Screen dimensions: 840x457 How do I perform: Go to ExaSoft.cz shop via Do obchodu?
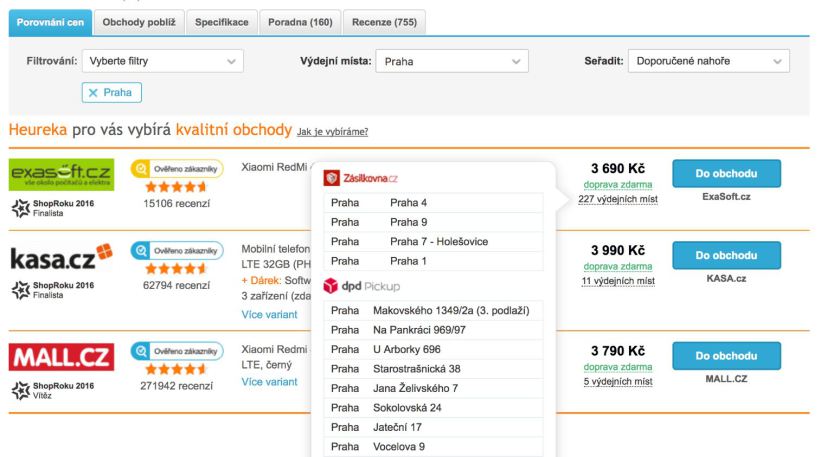coord(726,174)
